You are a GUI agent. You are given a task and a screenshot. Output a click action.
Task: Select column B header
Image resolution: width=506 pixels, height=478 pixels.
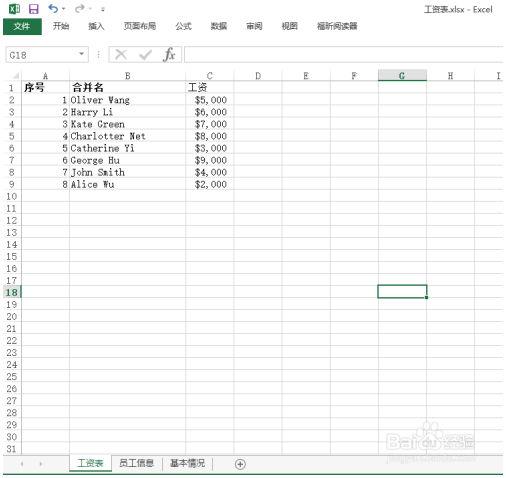point(127,76)
